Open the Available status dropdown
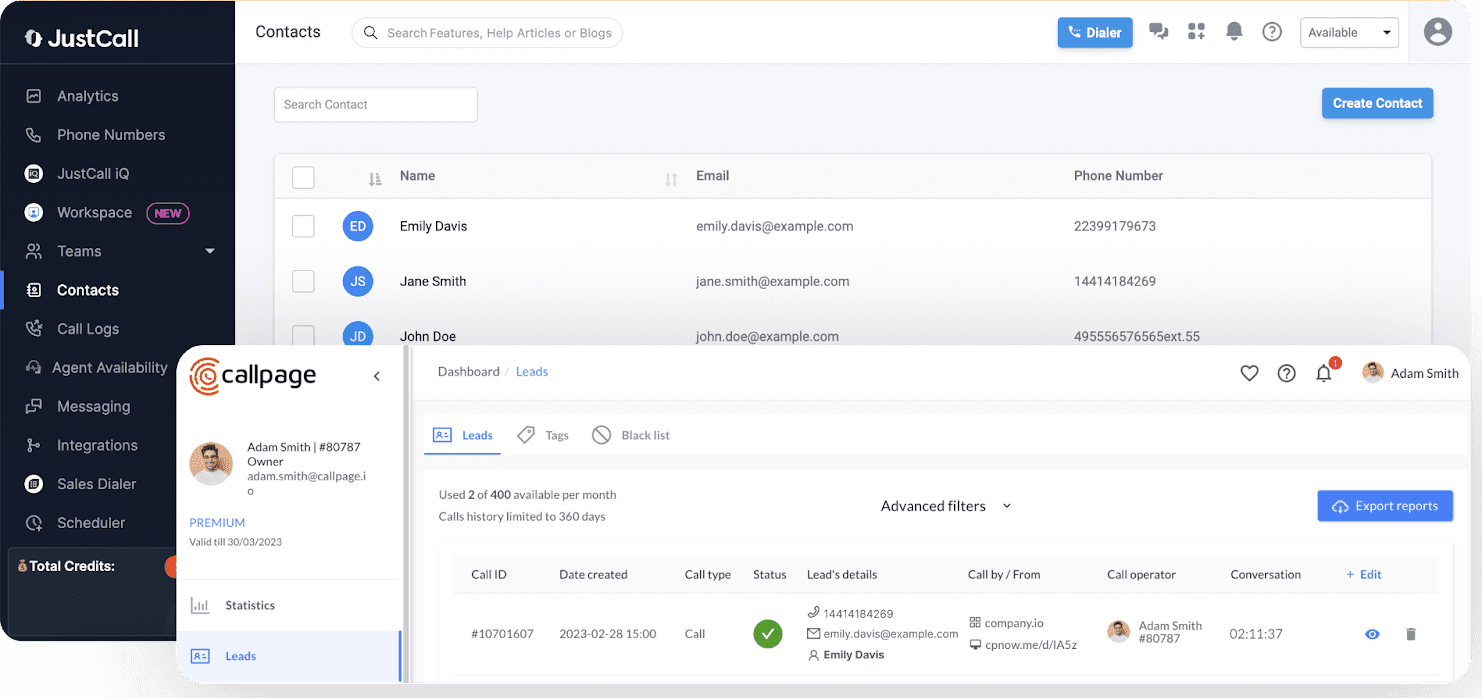Screen dimensions: 1482x698 [1349, 32]
